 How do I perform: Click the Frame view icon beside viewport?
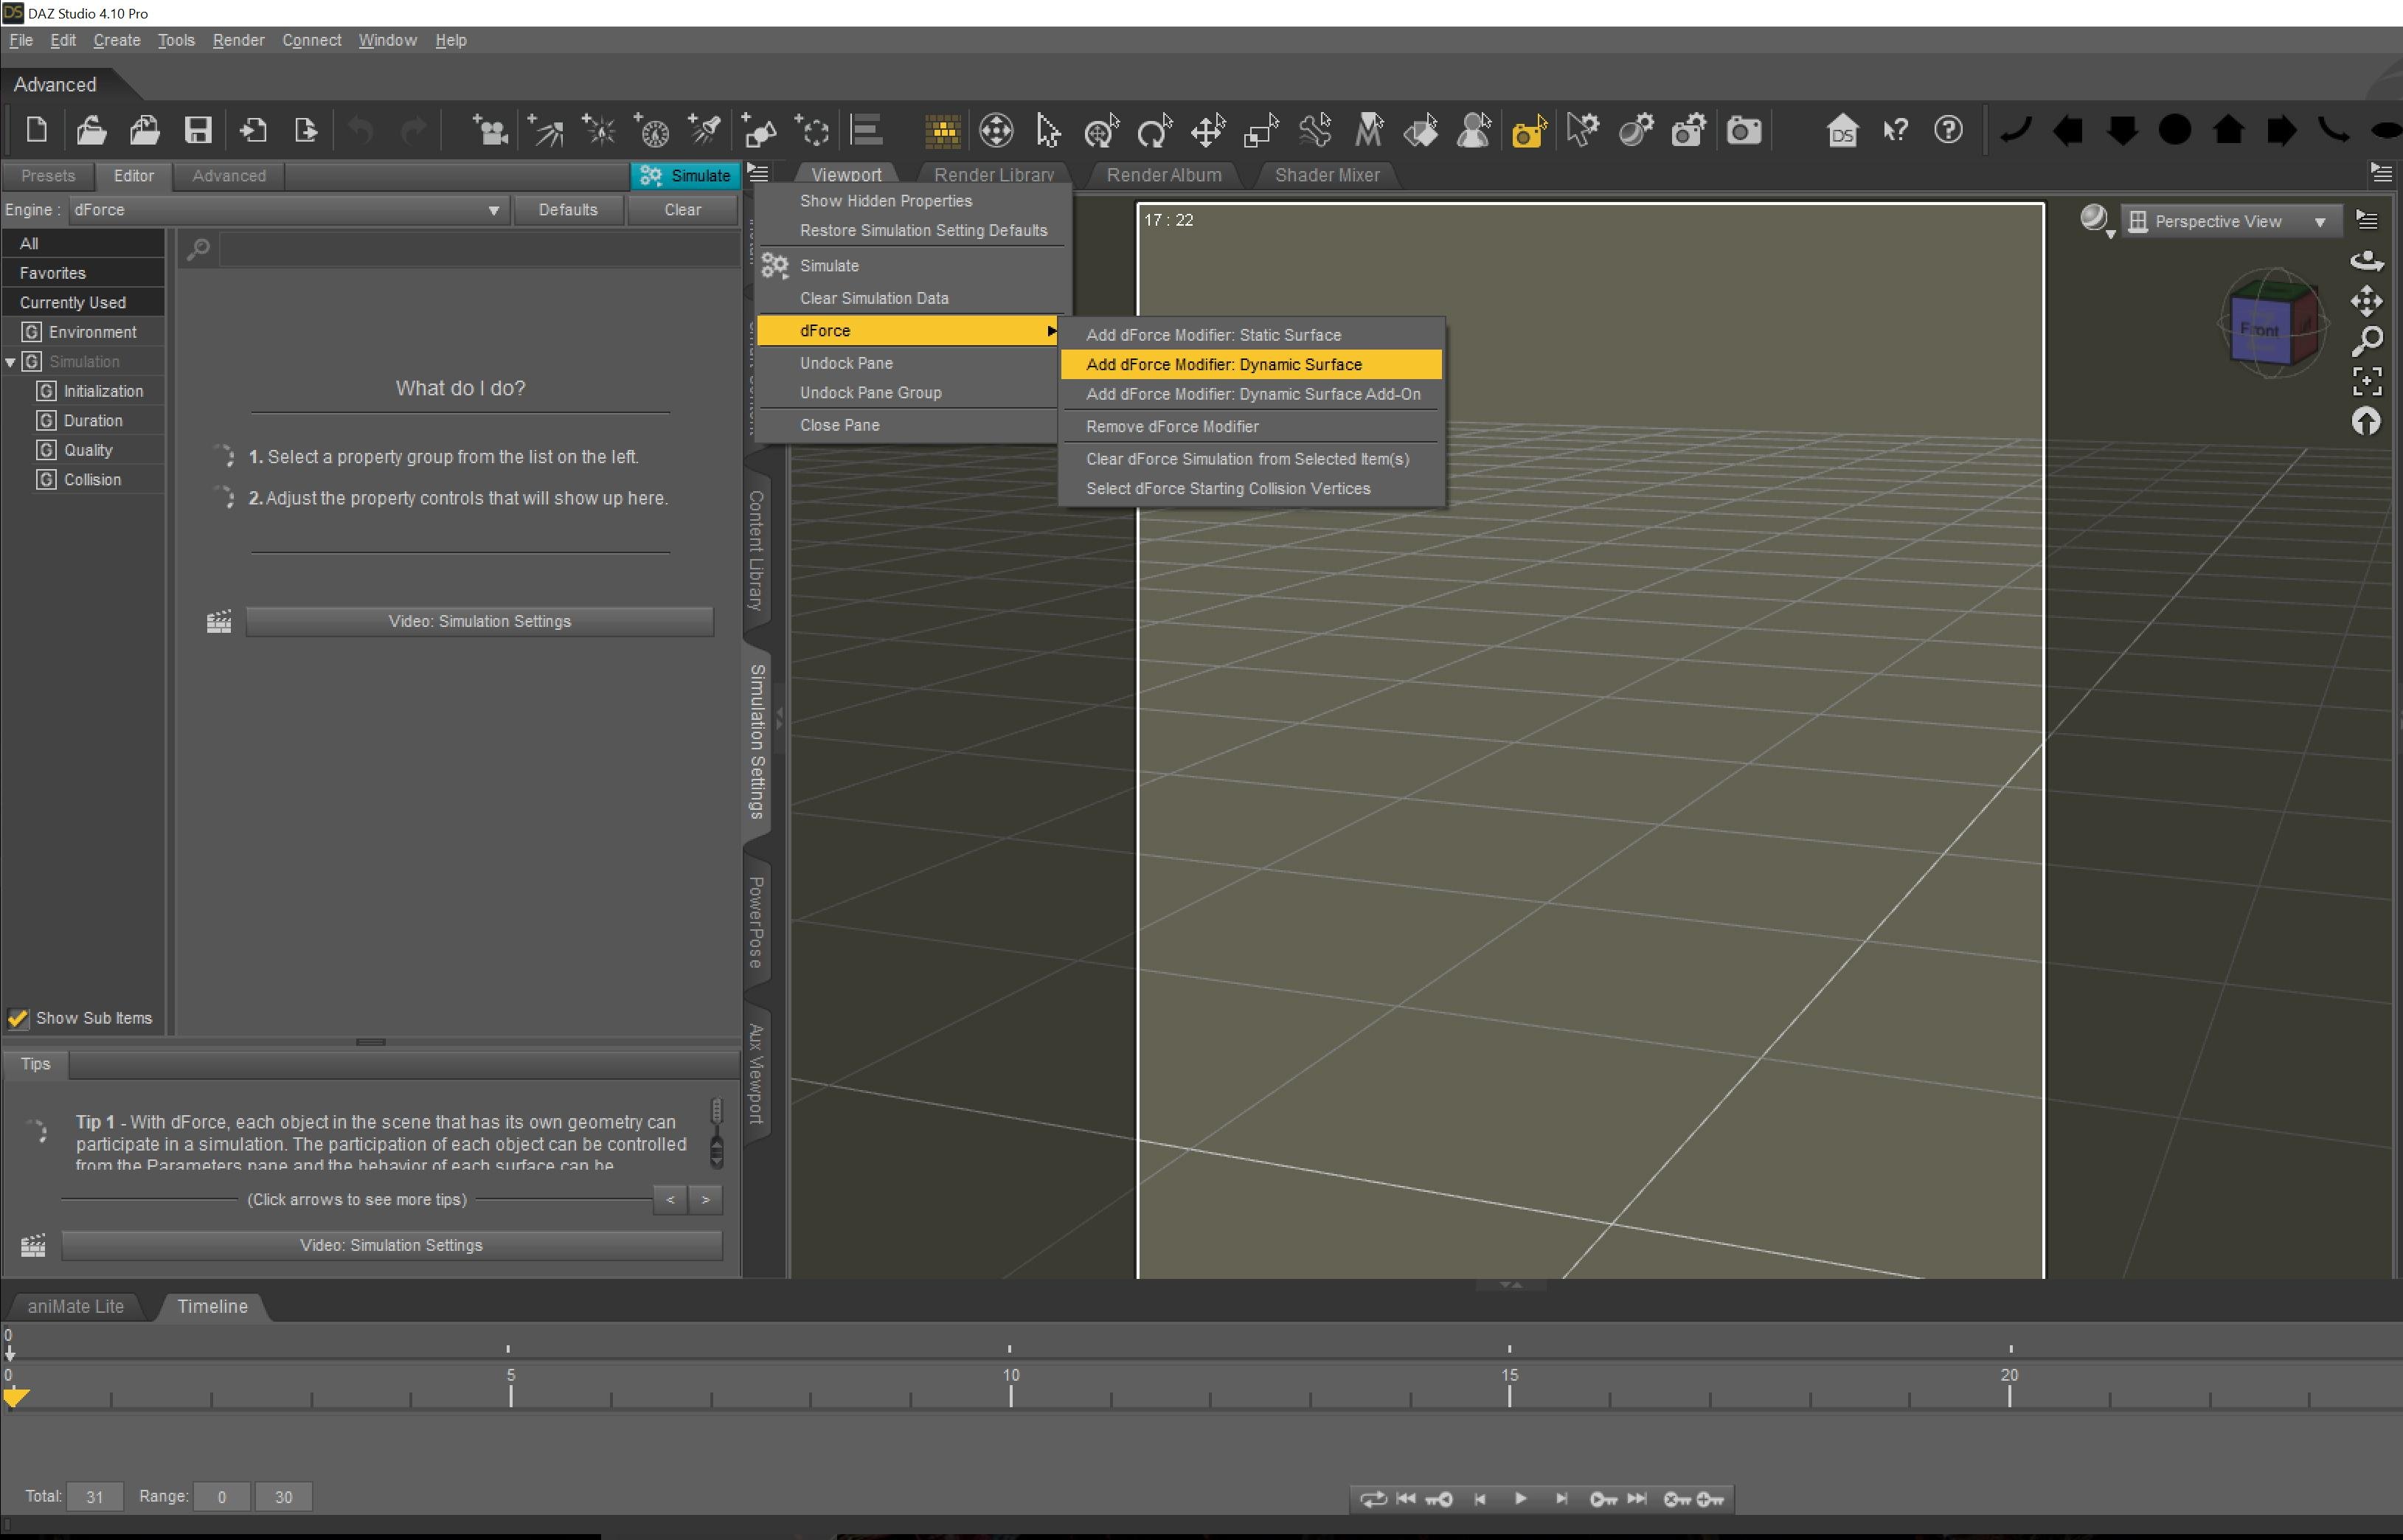point(2366,380)
